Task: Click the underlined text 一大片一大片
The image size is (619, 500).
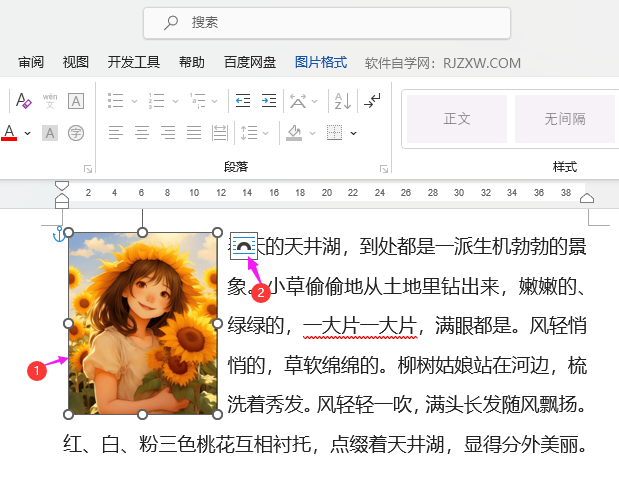Action: 360,326
